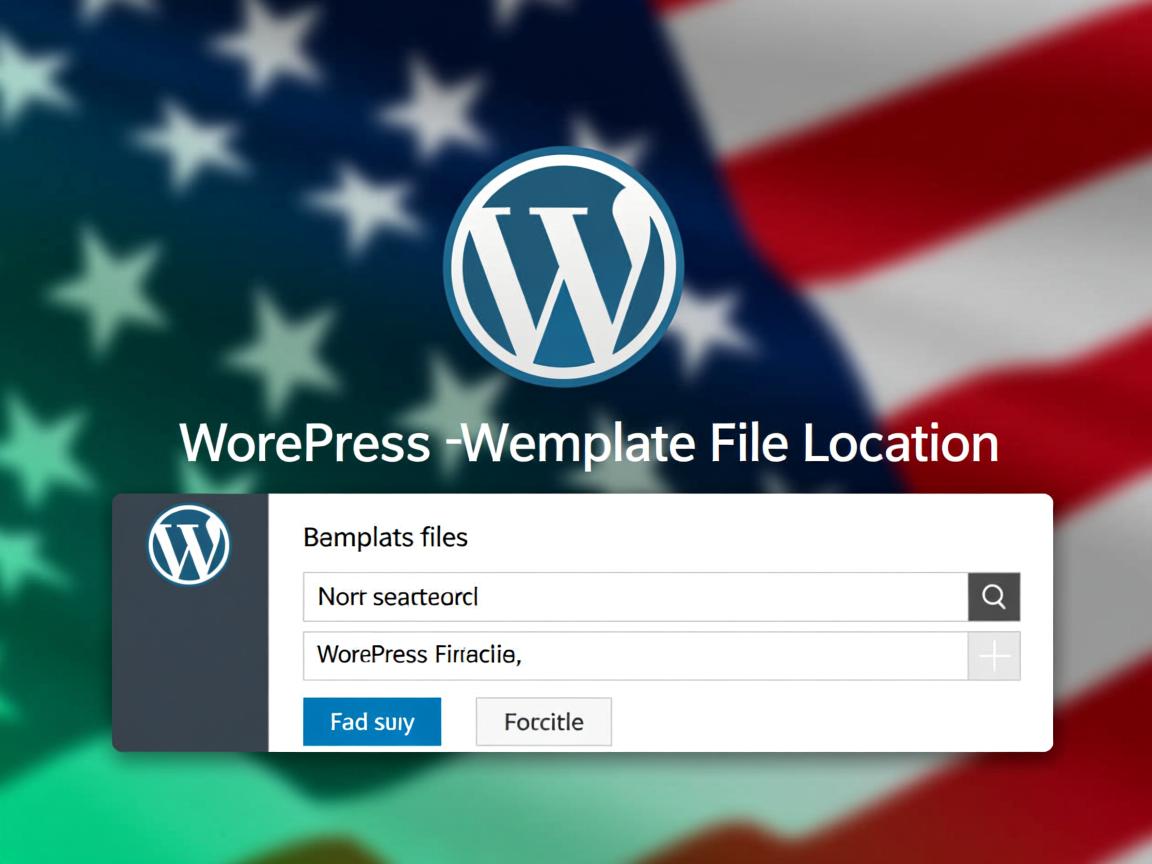Click the large WordPress logo
The image size is (1152, 864).
click(564, 266)
